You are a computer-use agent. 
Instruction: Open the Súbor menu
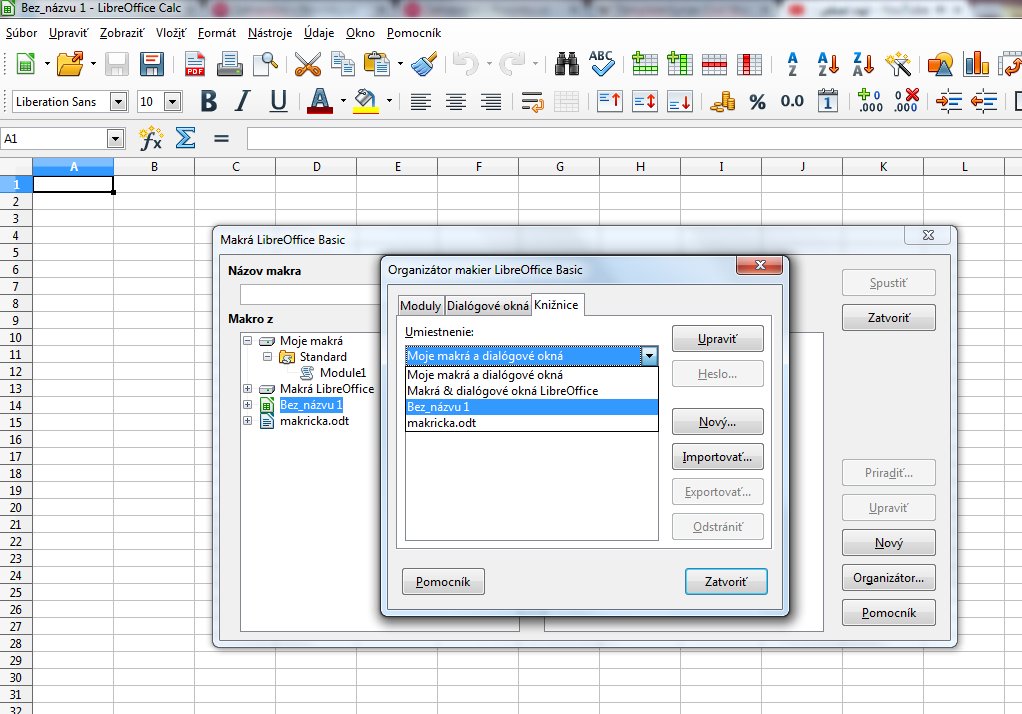pyautogui.click(x=22, y=33)
